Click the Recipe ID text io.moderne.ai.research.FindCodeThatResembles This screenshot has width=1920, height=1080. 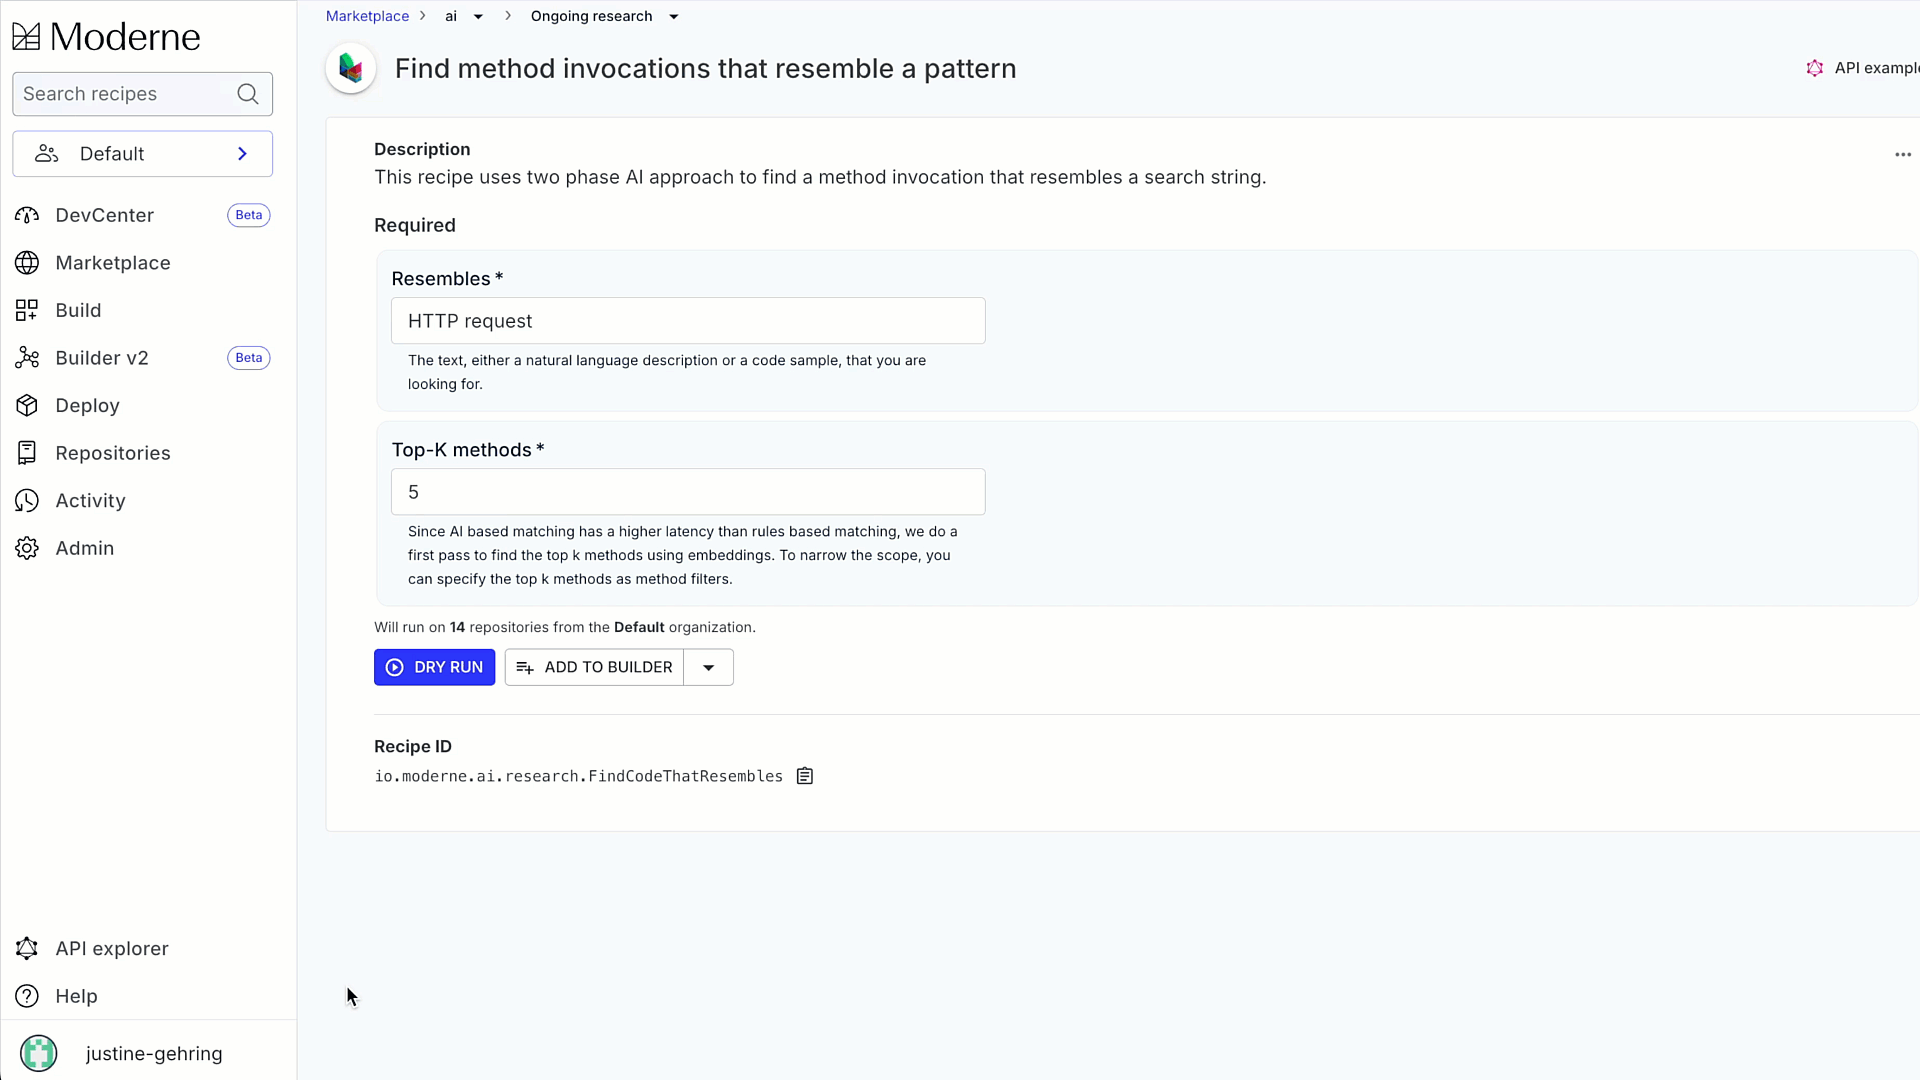pos(578,776)
